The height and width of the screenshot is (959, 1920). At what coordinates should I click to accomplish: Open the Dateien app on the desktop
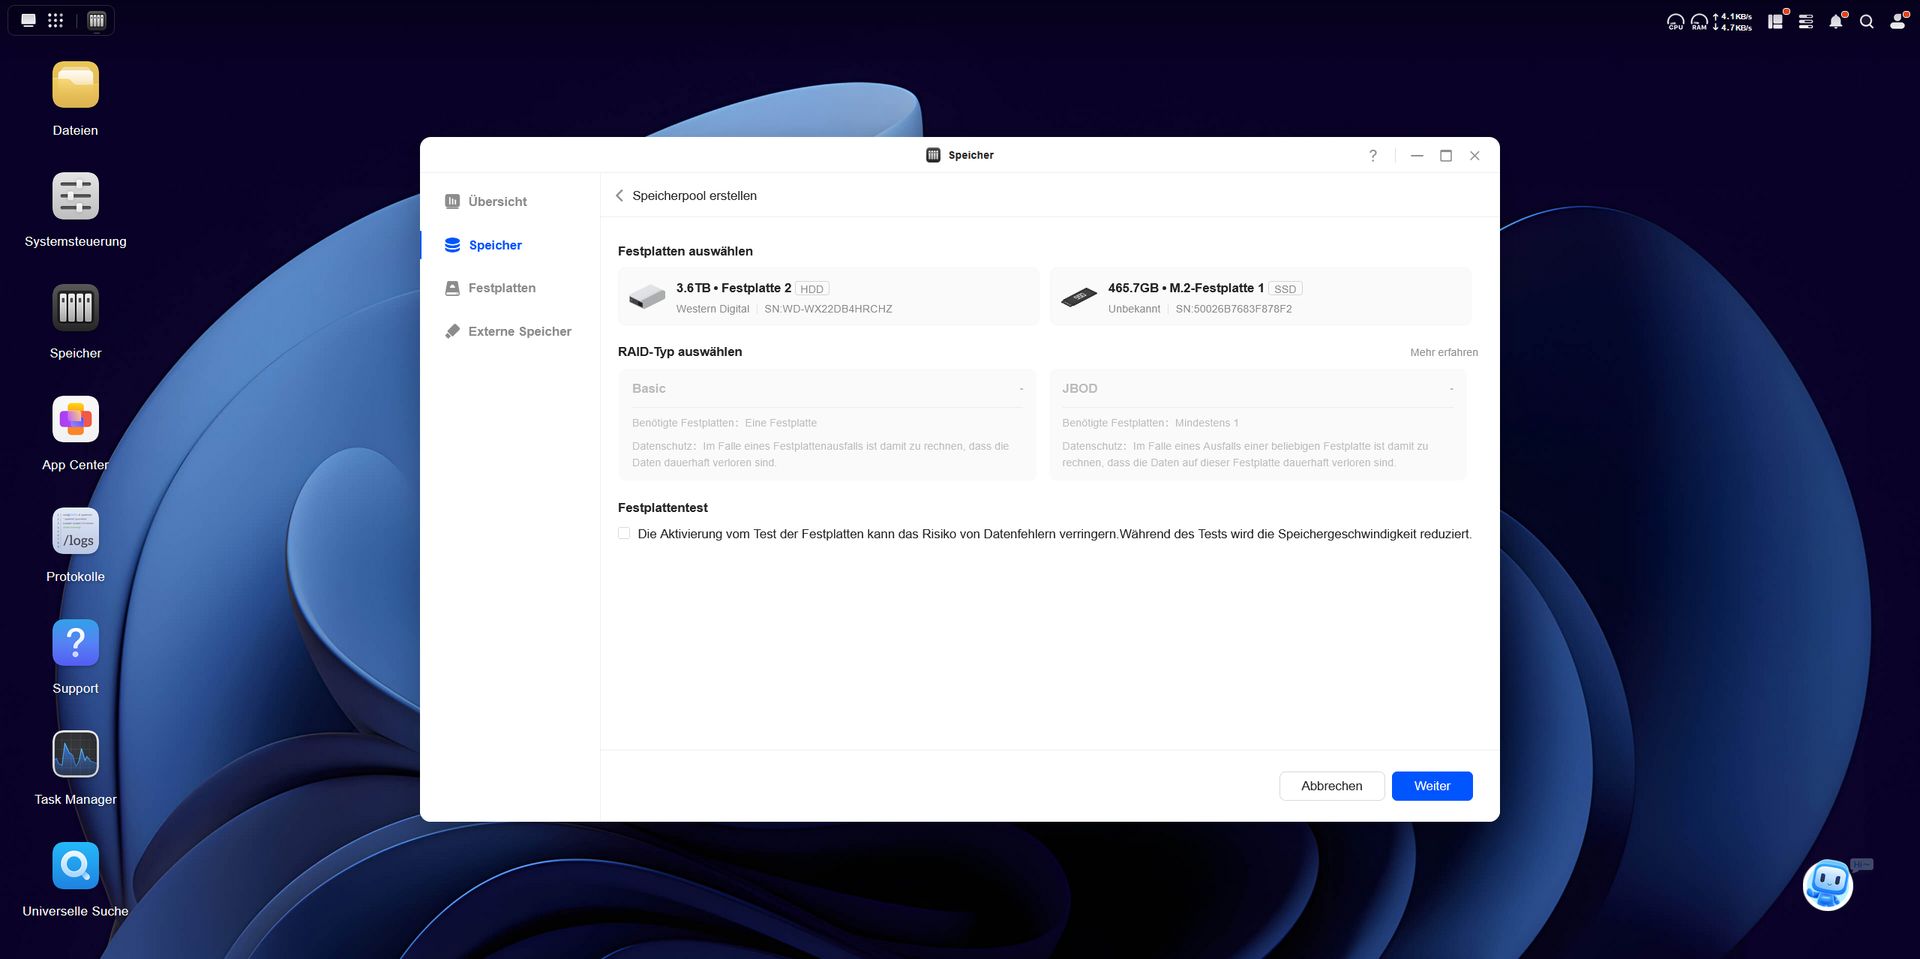click(75, 97)
